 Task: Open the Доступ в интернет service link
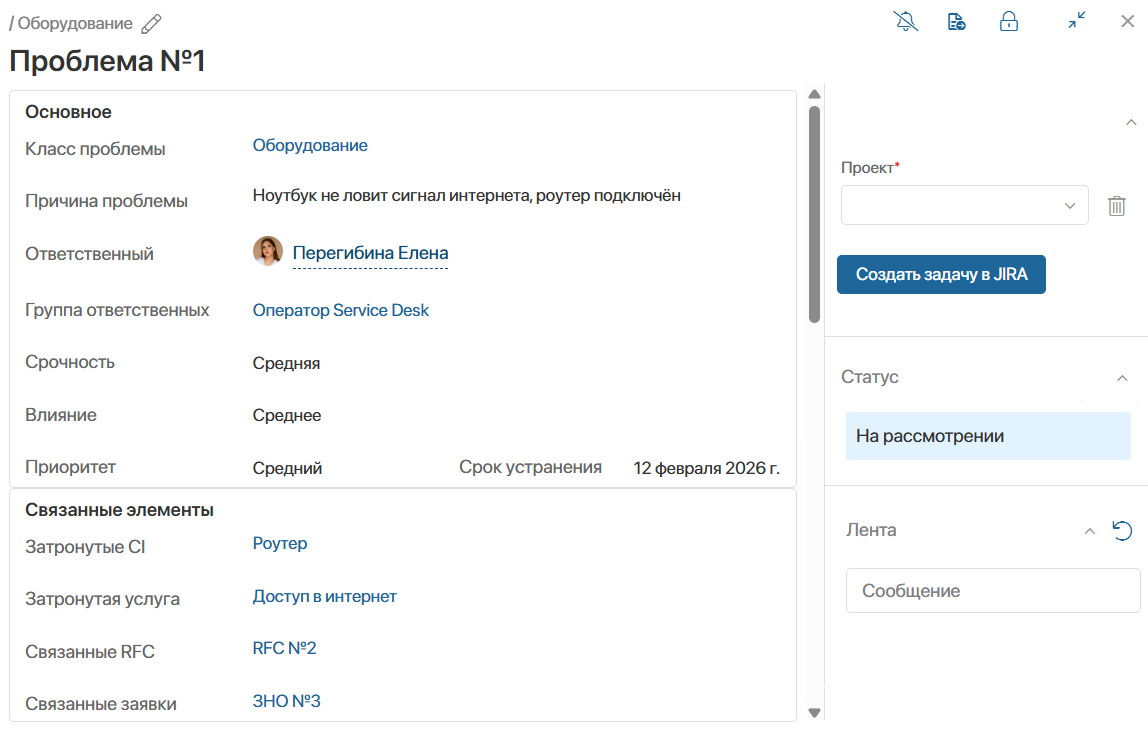click(x=324, y=597)
